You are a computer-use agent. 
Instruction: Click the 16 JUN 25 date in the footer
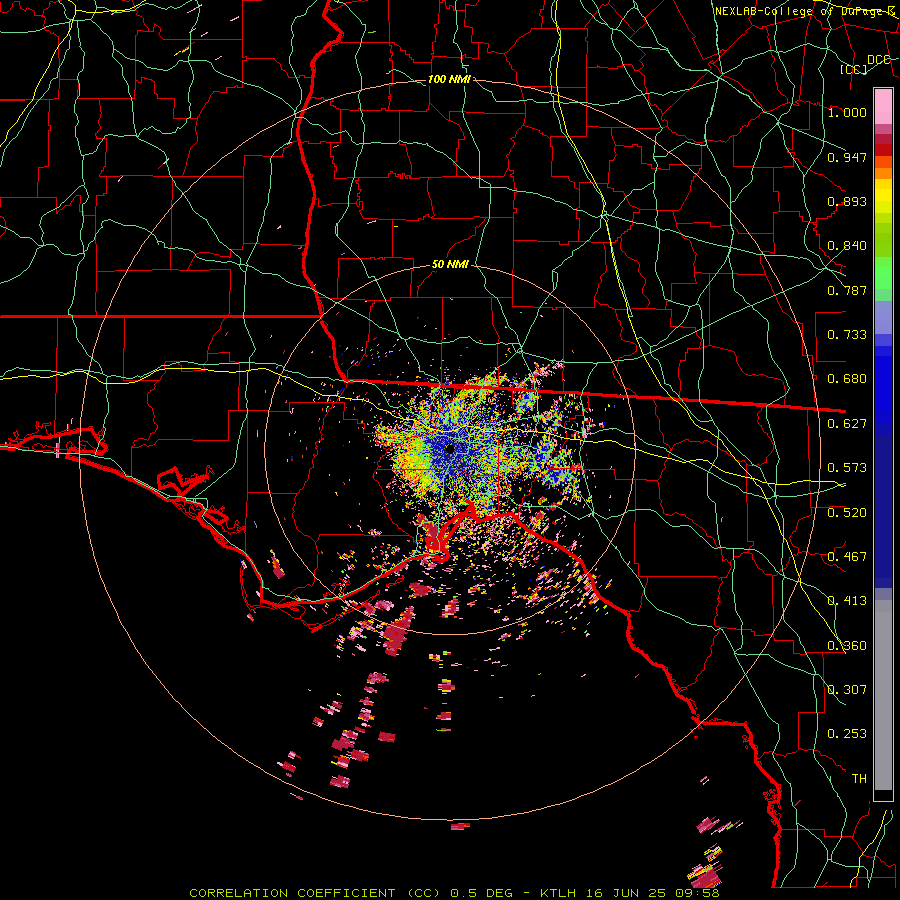pos(626,893)
